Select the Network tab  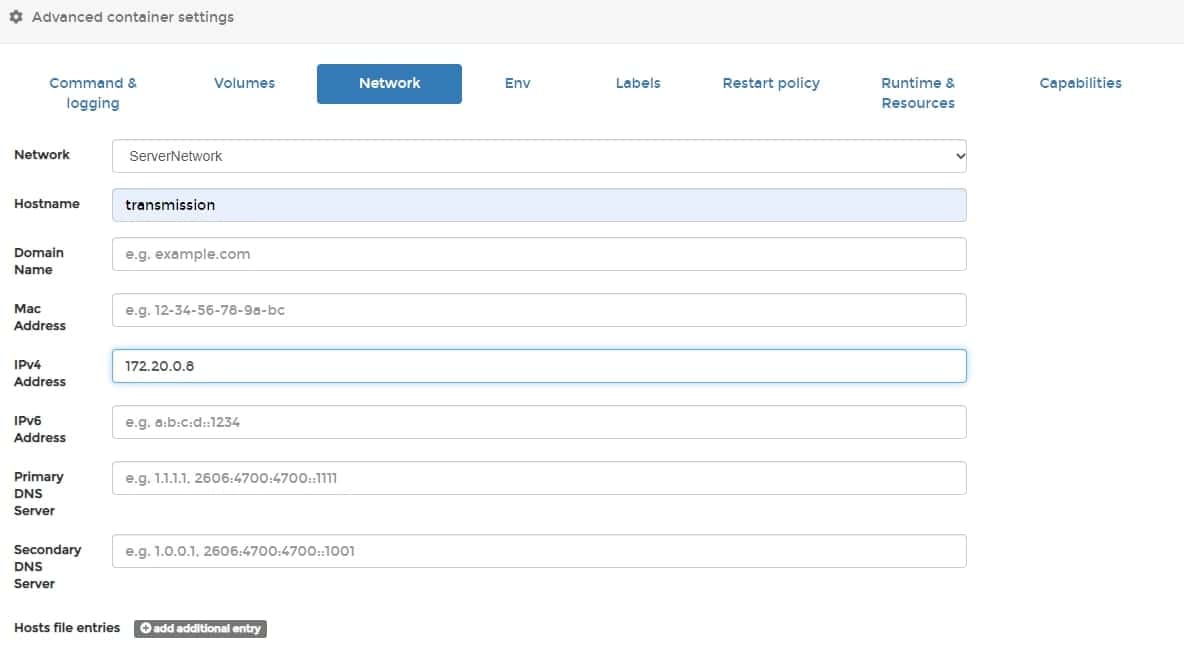(x=389, y=84)
